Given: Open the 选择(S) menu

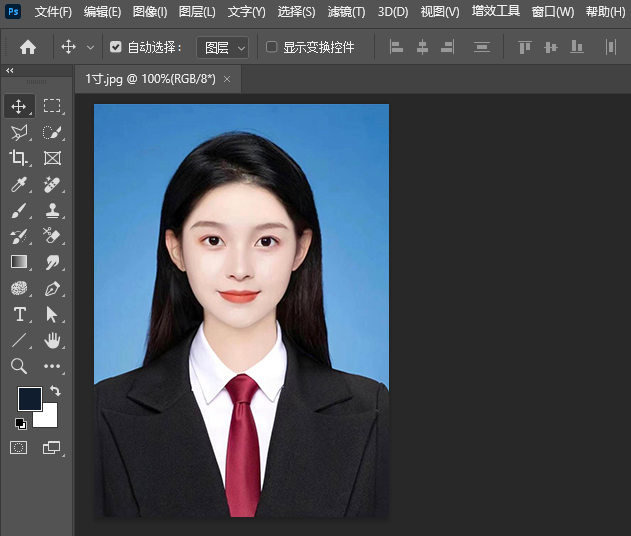Looking at the screenshot, I should [297, 12].
